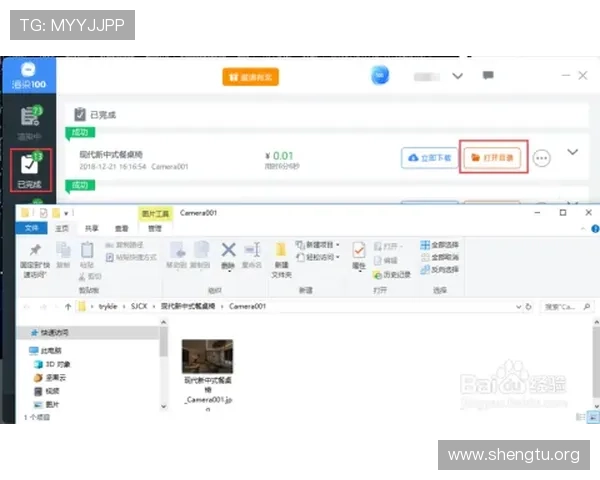Switch to the 主页 ribbon tab
600x480 pixels.
[x=62, y=229]
